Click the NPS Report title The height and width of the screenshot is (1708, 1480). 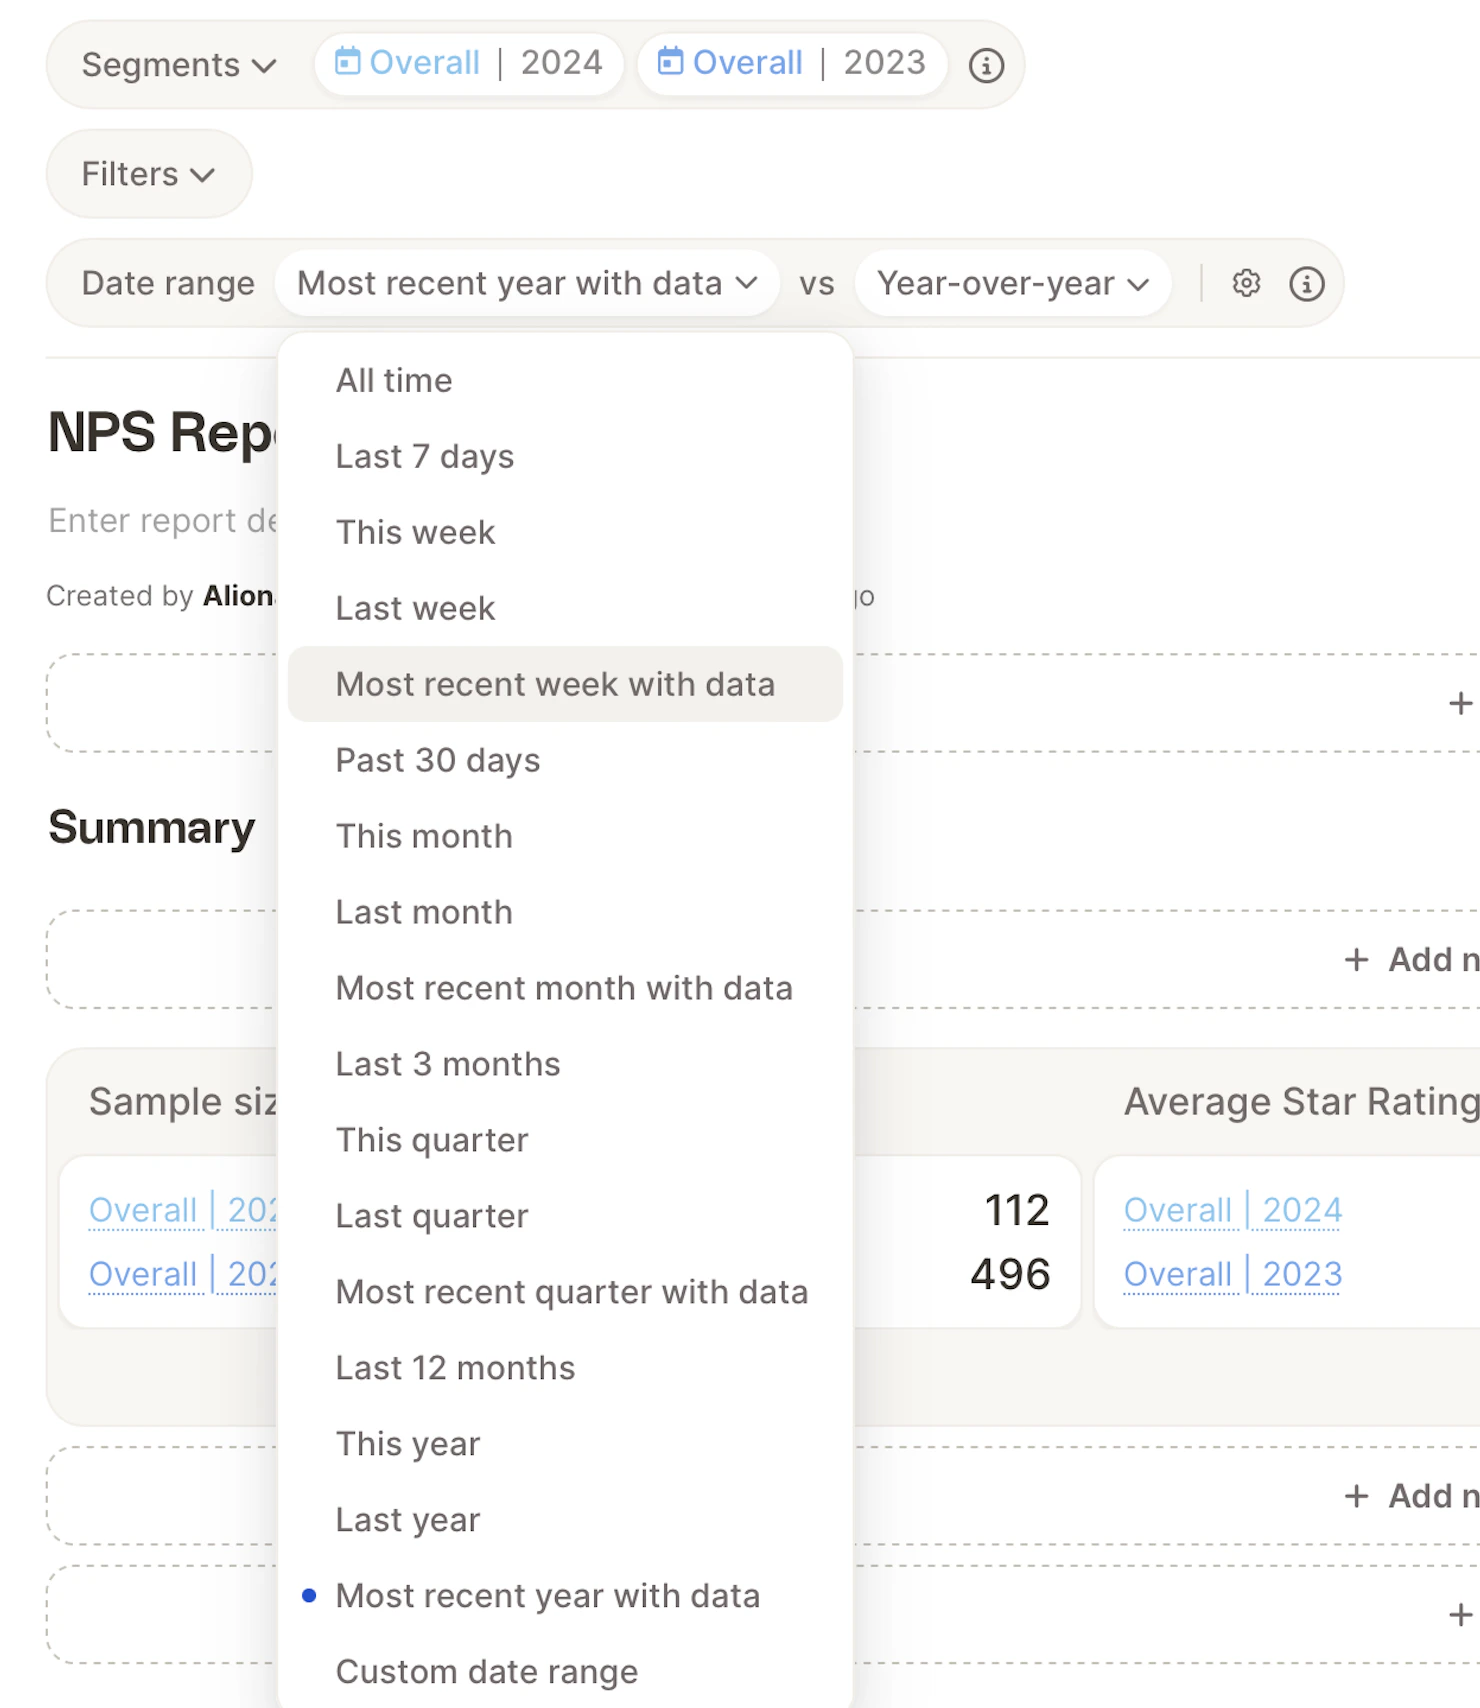tap(162, 433)
